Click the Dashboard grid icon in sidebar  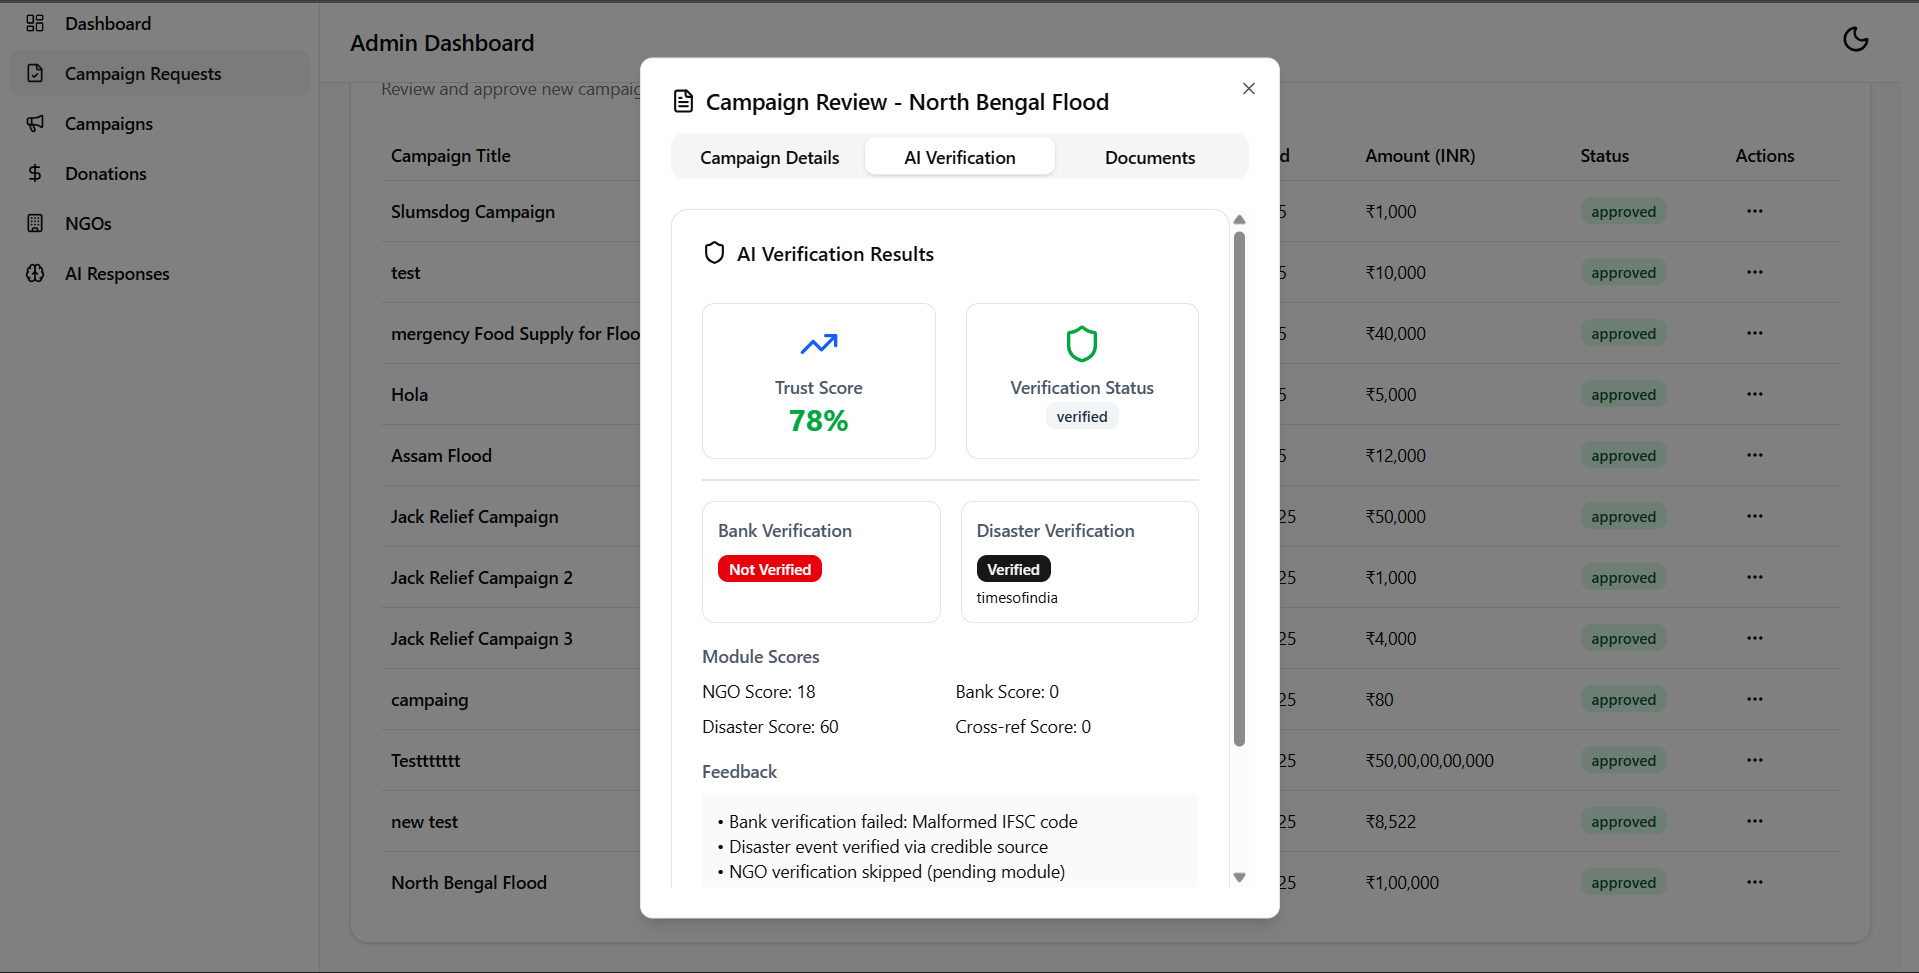pos(35,23)
